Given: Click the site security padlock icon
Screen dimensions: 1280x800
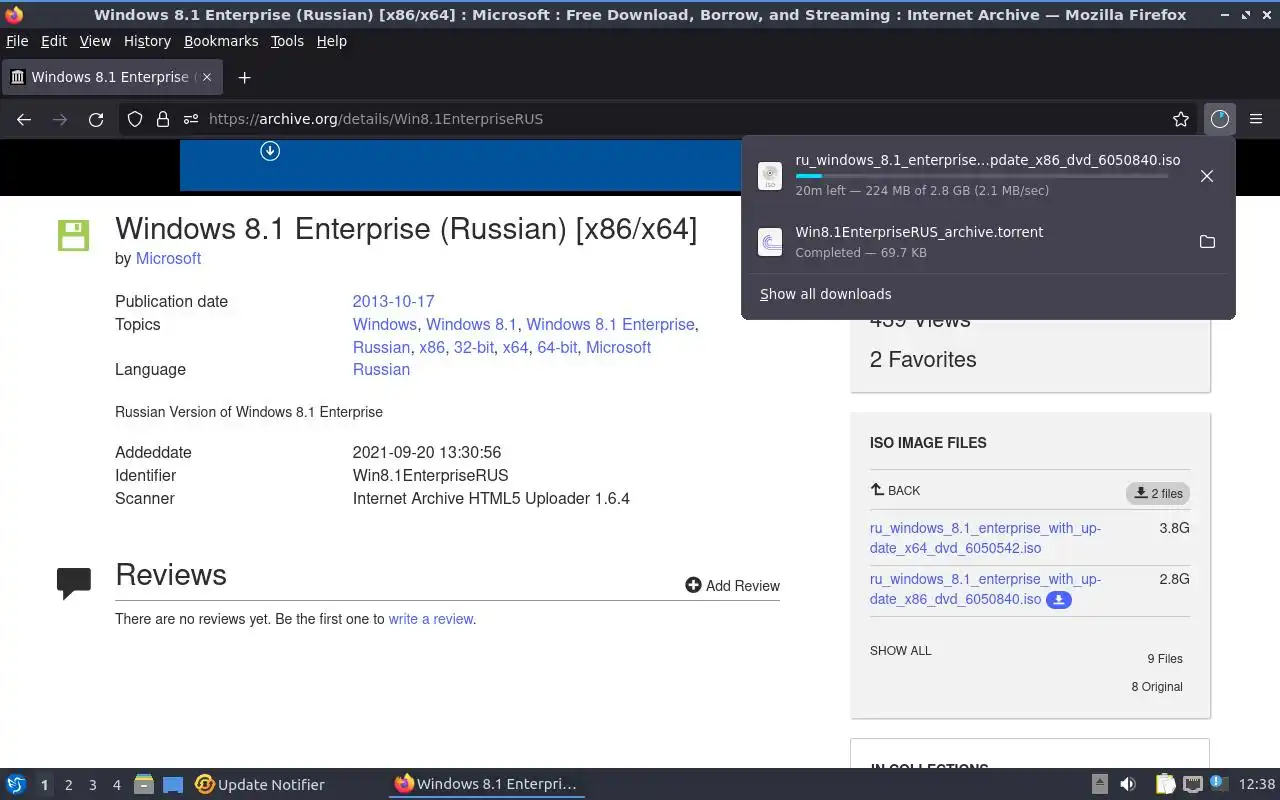Looking at the screenshot, I should coord(163,119).
